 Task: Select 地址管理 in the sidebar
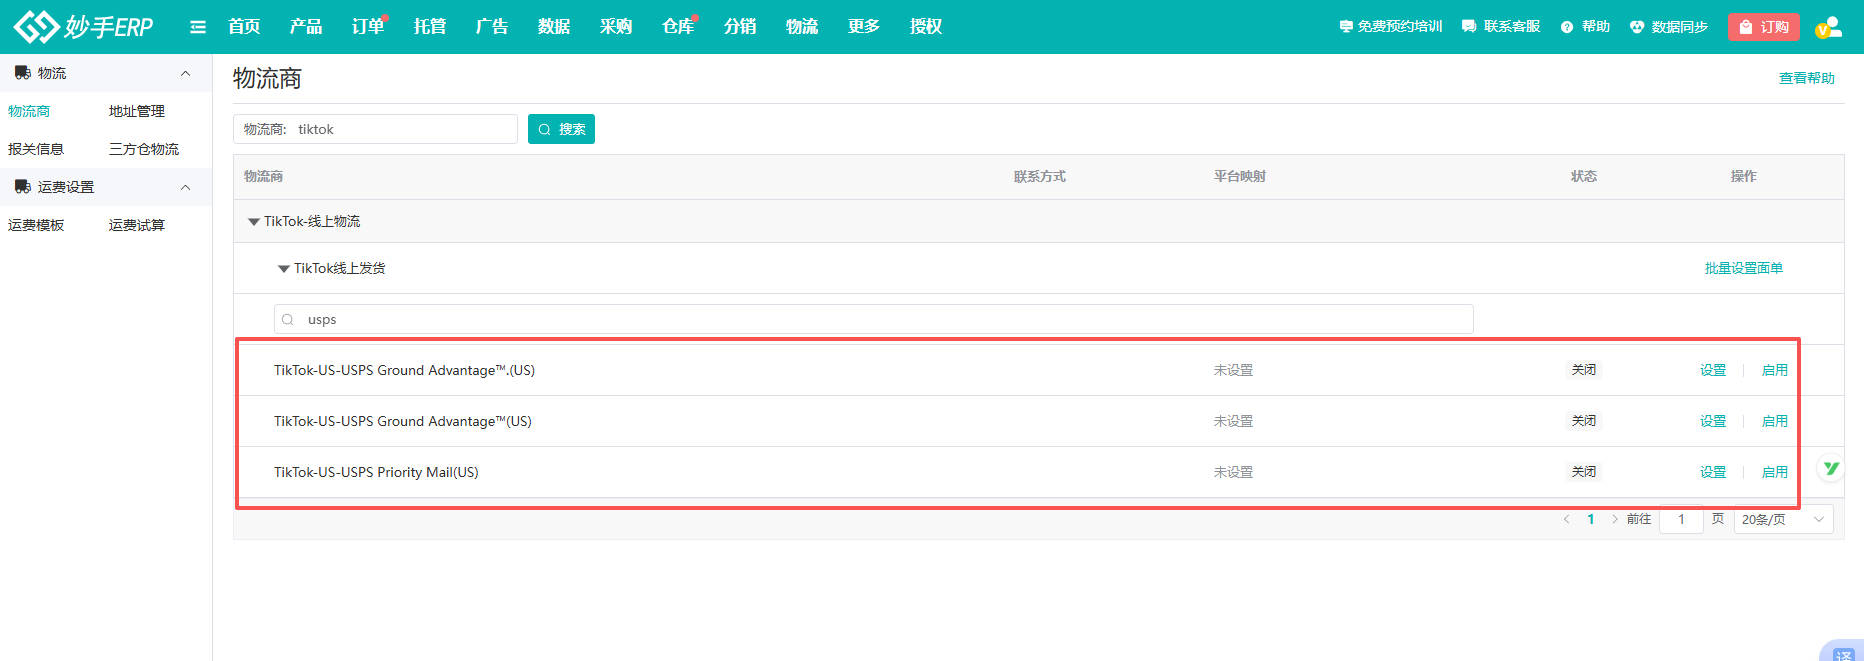[x=136, y=111]
